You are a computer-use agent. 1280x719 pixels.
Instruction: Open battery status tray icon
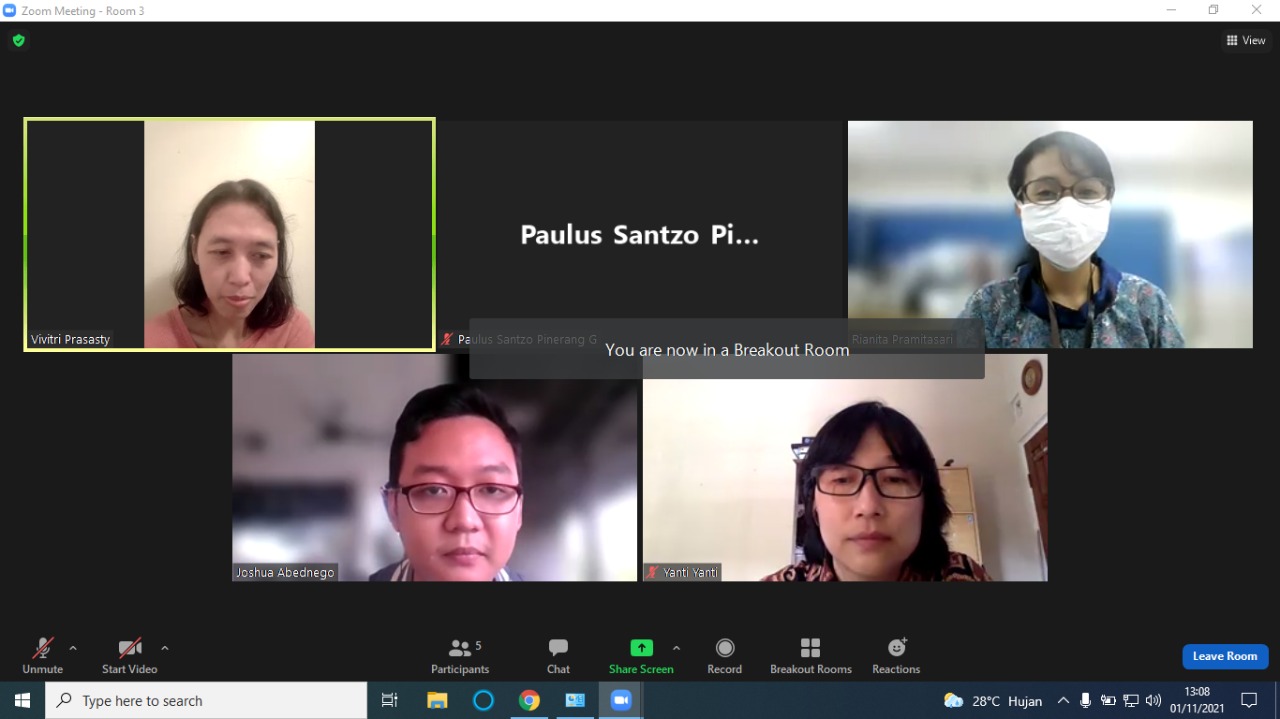point(1108,700)
